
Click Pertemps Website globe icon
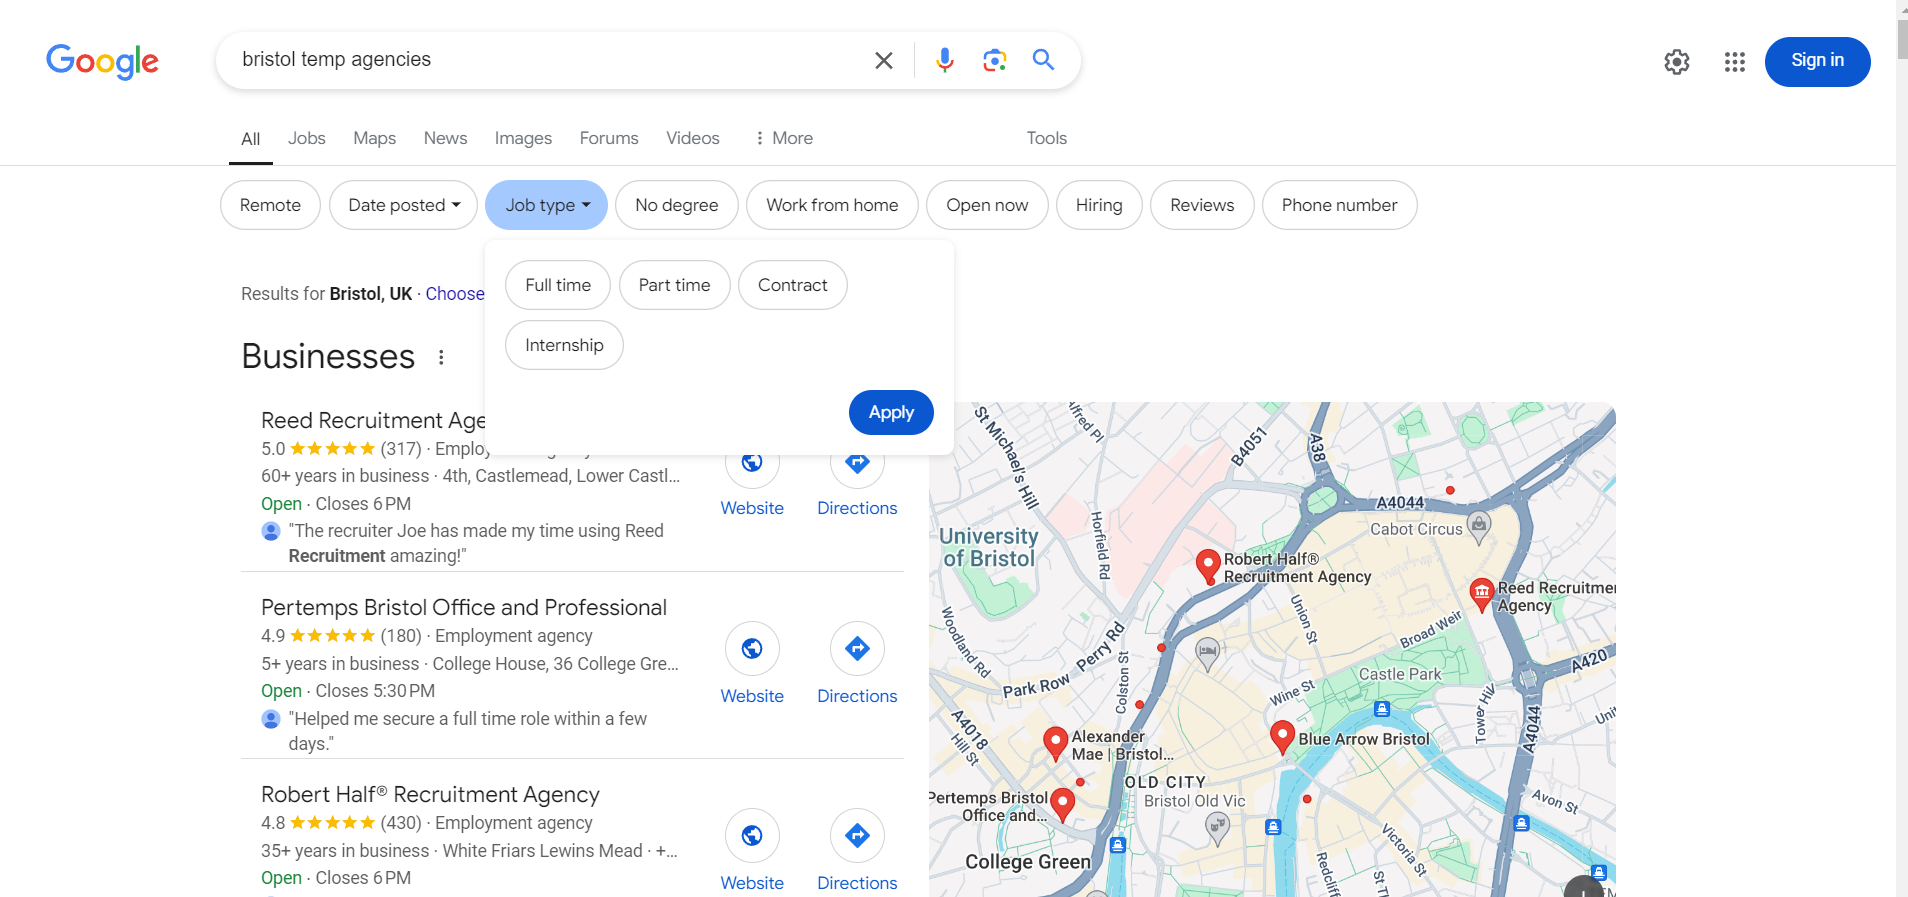pos(752,649)
